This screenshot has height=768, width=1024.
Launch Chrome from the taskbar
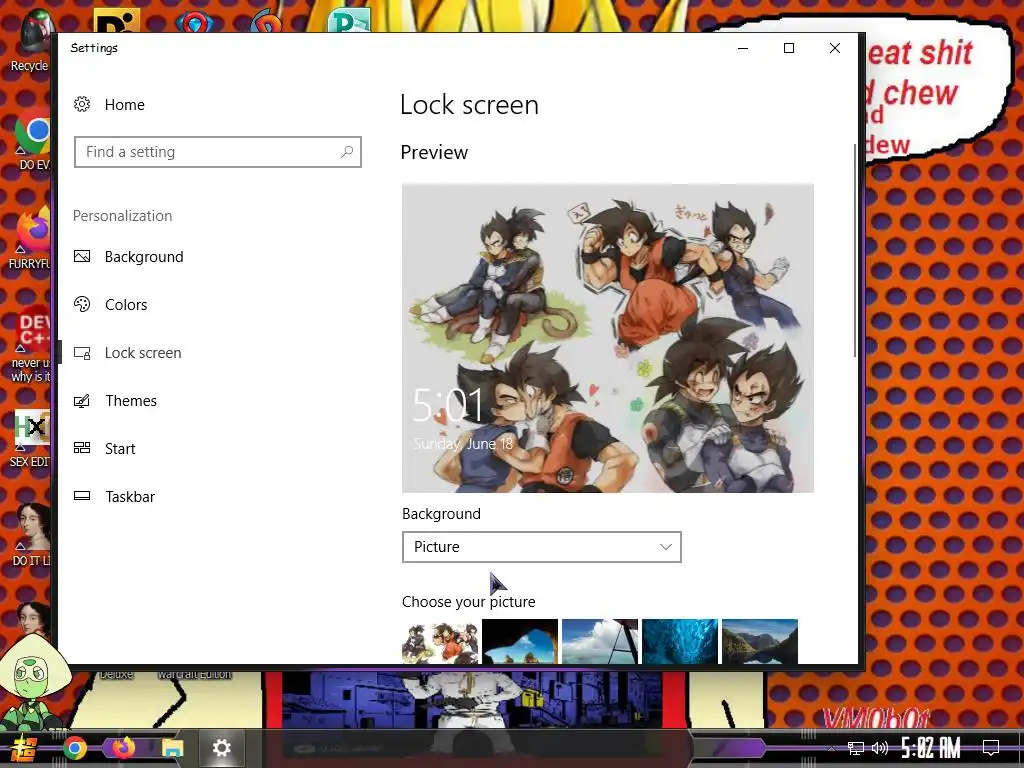pyautogui.click(x=74, y=748)
